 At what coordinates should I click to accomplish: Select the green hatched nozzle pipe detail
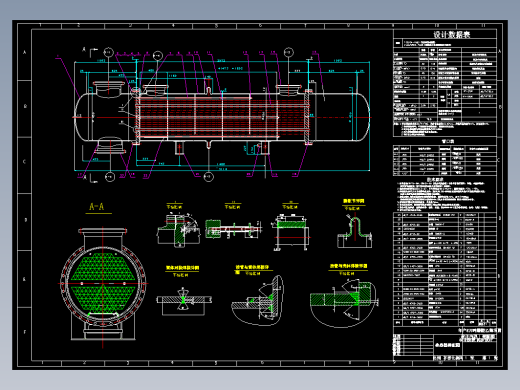(x=292, y=233)
